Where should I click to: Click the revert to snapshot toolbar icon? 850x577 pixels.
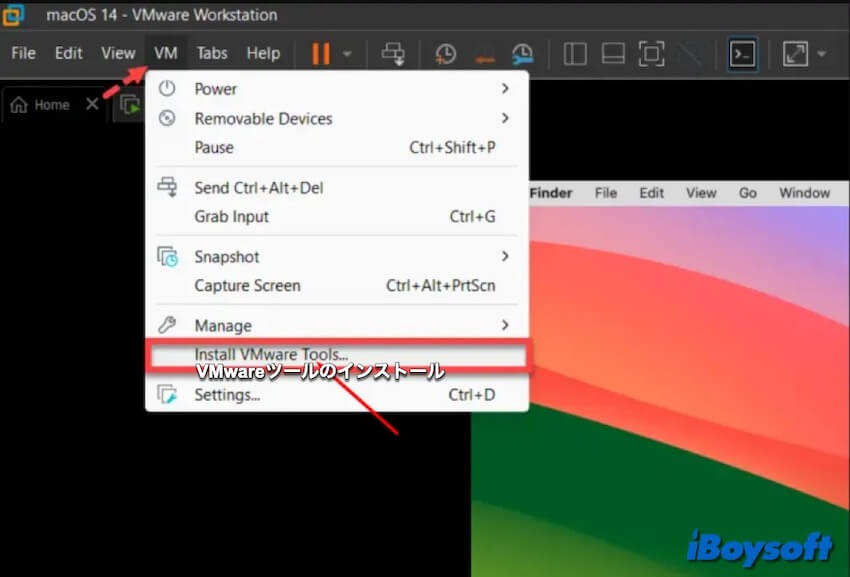tap(484, 55)
